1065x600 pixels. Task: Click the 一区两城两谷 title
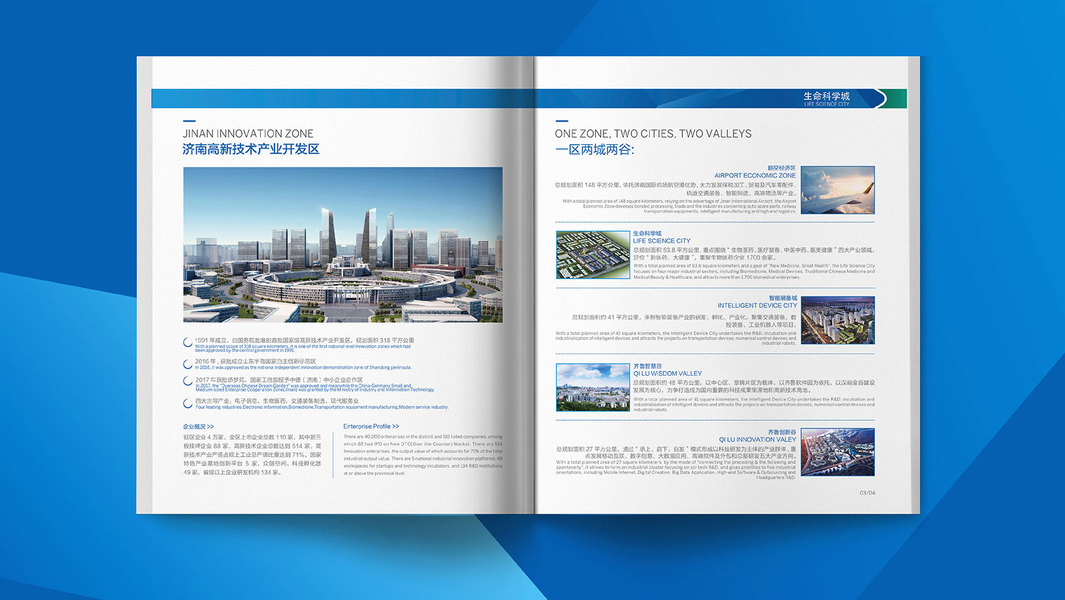(x=594, y=149)
